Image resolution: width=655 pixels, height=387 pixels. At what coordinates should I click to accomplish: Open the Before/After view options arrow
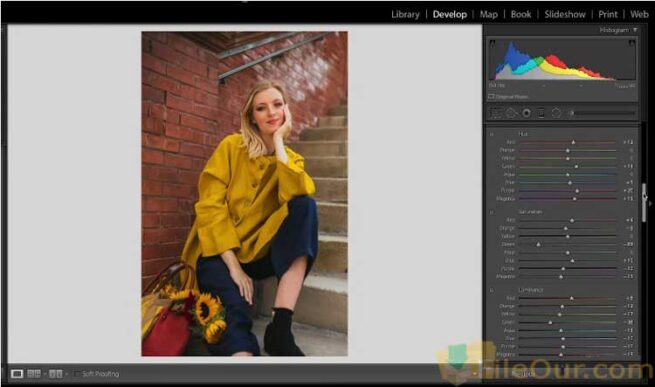(66, 374)
